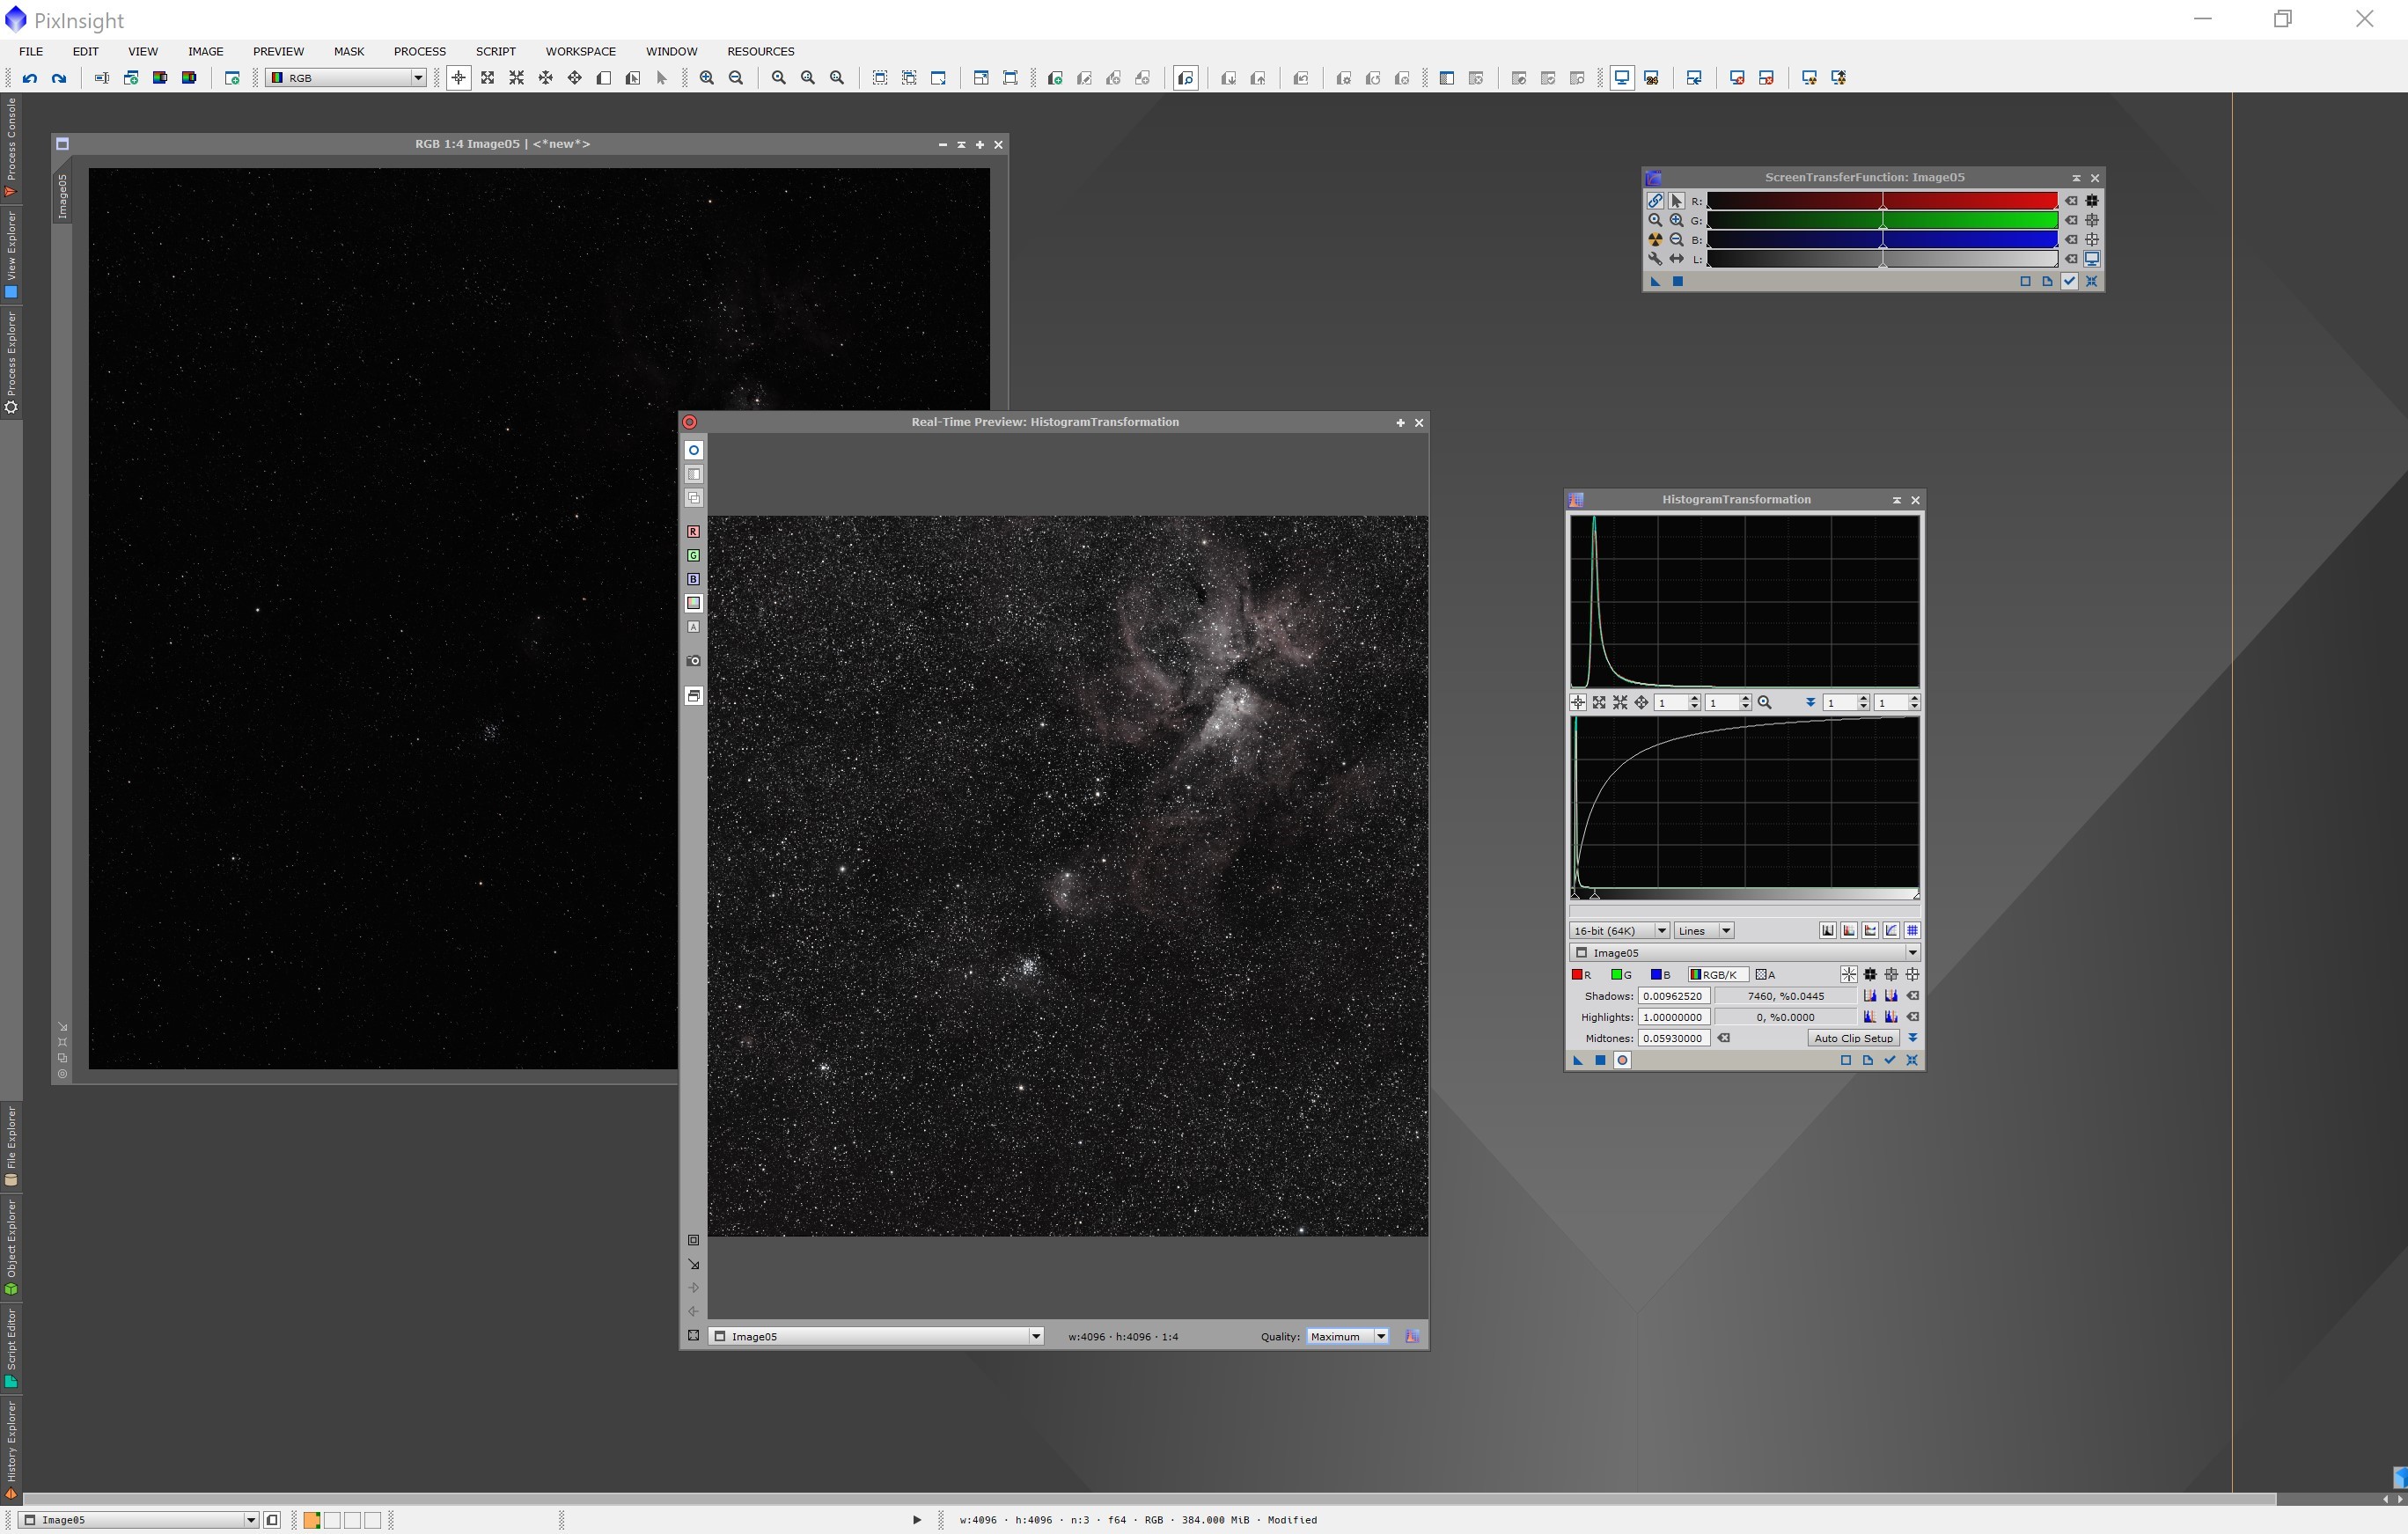Viewport: 2408px width, 1534px height.
Task: Click STF linked RGB channels chain icon
Action: (1655, 201)
